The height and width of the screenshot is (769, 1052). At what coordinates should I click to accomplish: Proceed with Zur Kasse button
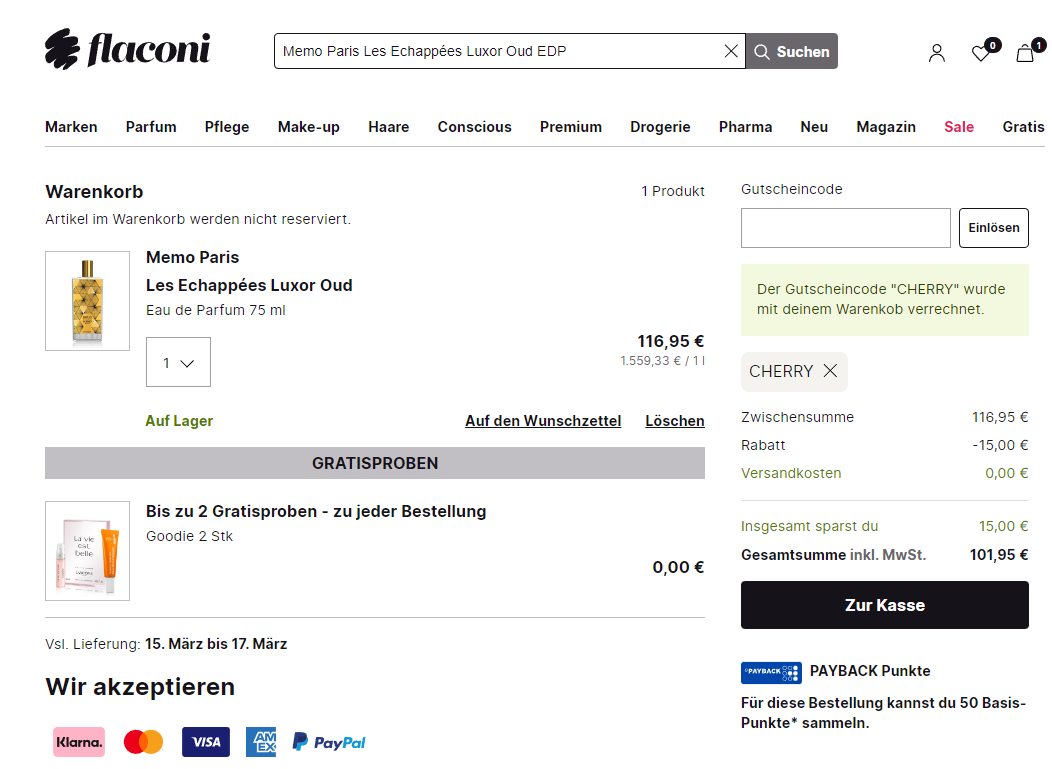point(884,605)
